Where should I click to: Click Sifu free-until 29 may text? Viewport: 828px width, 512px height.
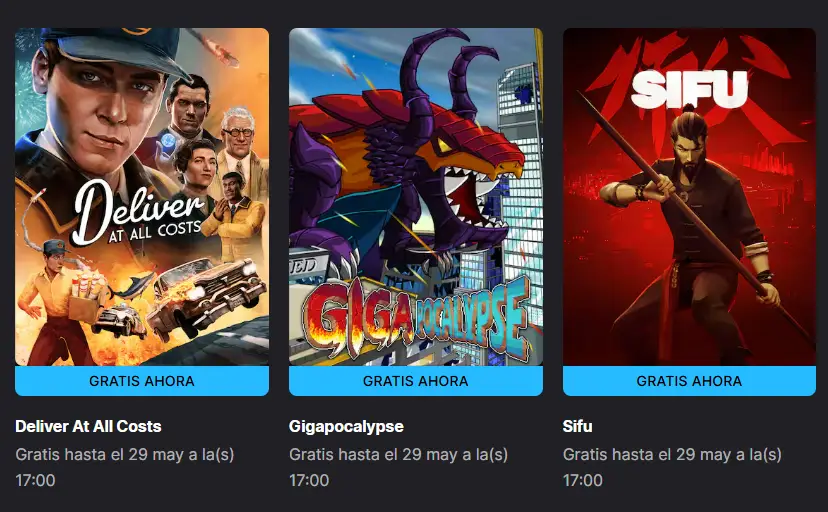[672, 467]
